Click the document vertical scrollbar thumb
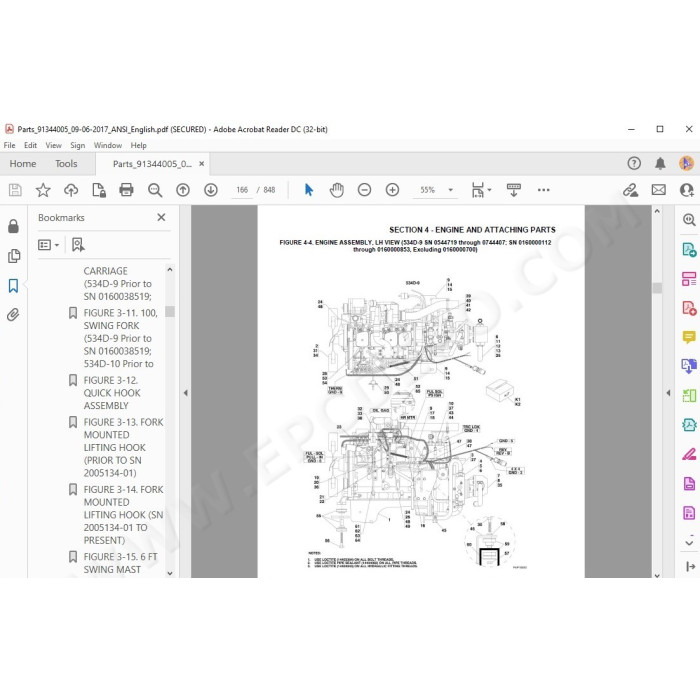Image resolution: width=700 pixels, height=700 pixels. tap(657, 288)
